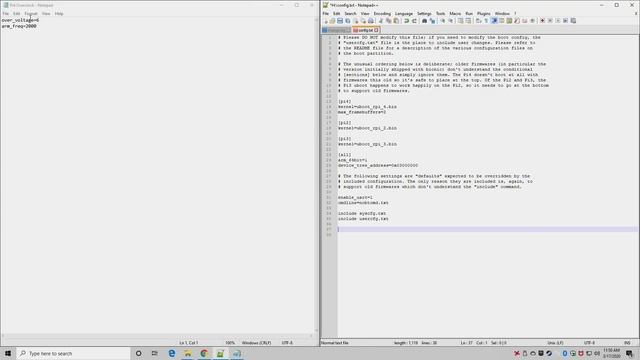Open the Function List toolbar icon
Viewport: 640px width, 360px height.
517,20
